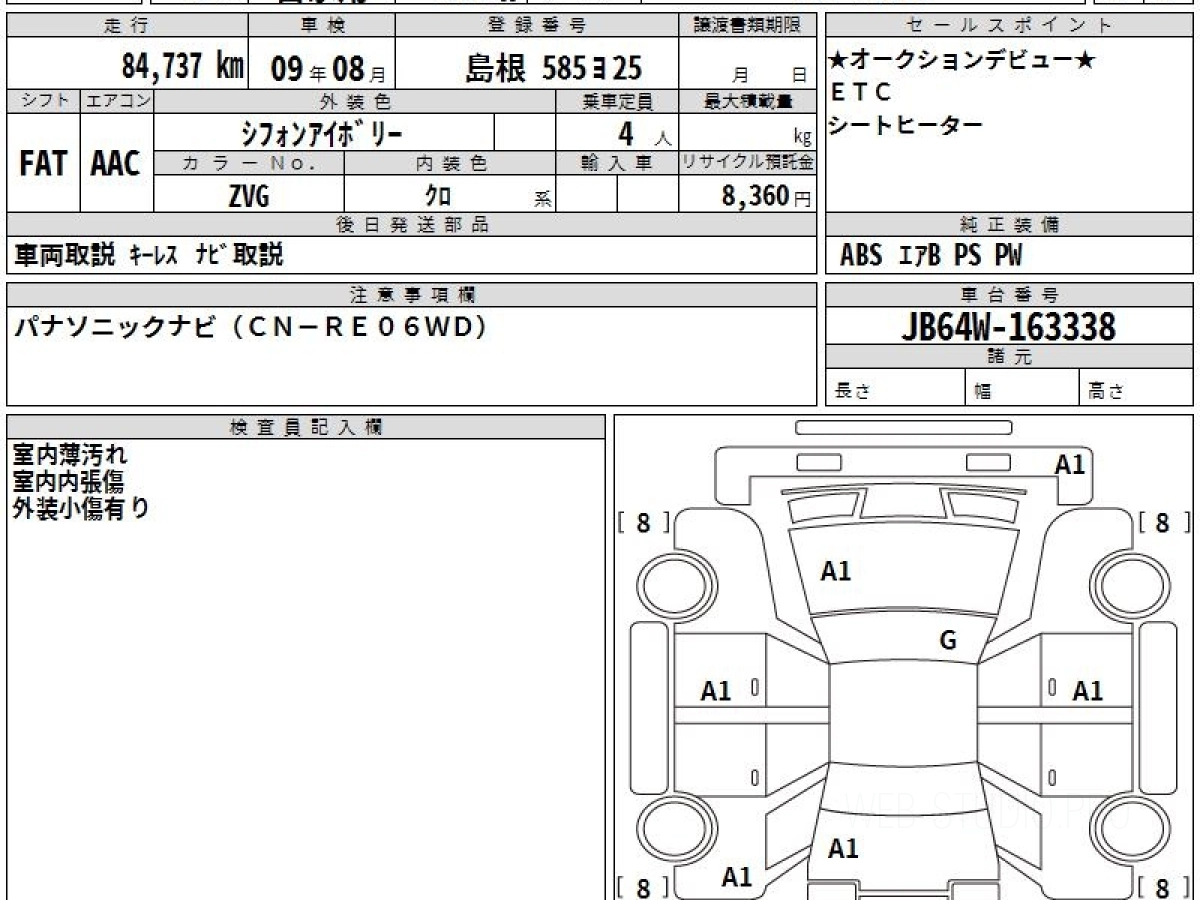Click the 後日発送部品 header

point(411,225)
